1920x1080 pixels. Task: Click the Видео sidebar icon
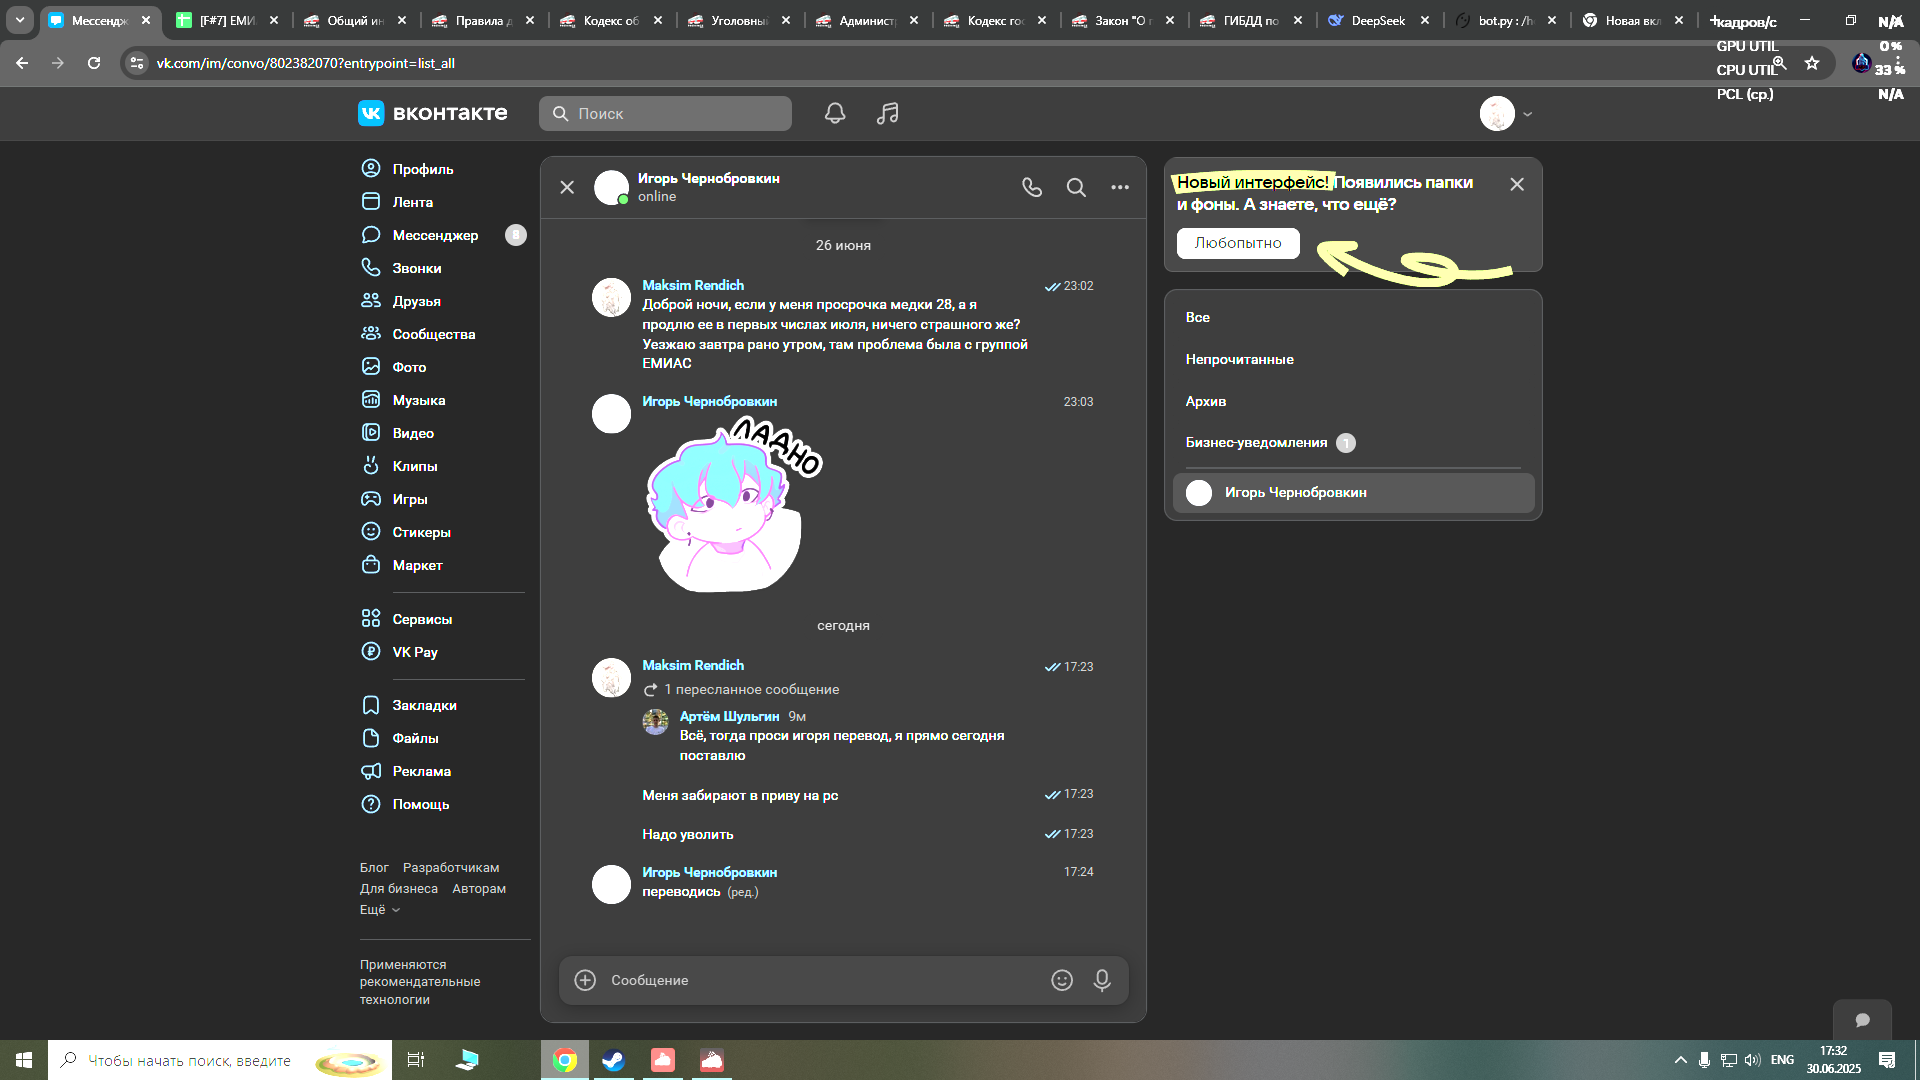coord(371,433)
